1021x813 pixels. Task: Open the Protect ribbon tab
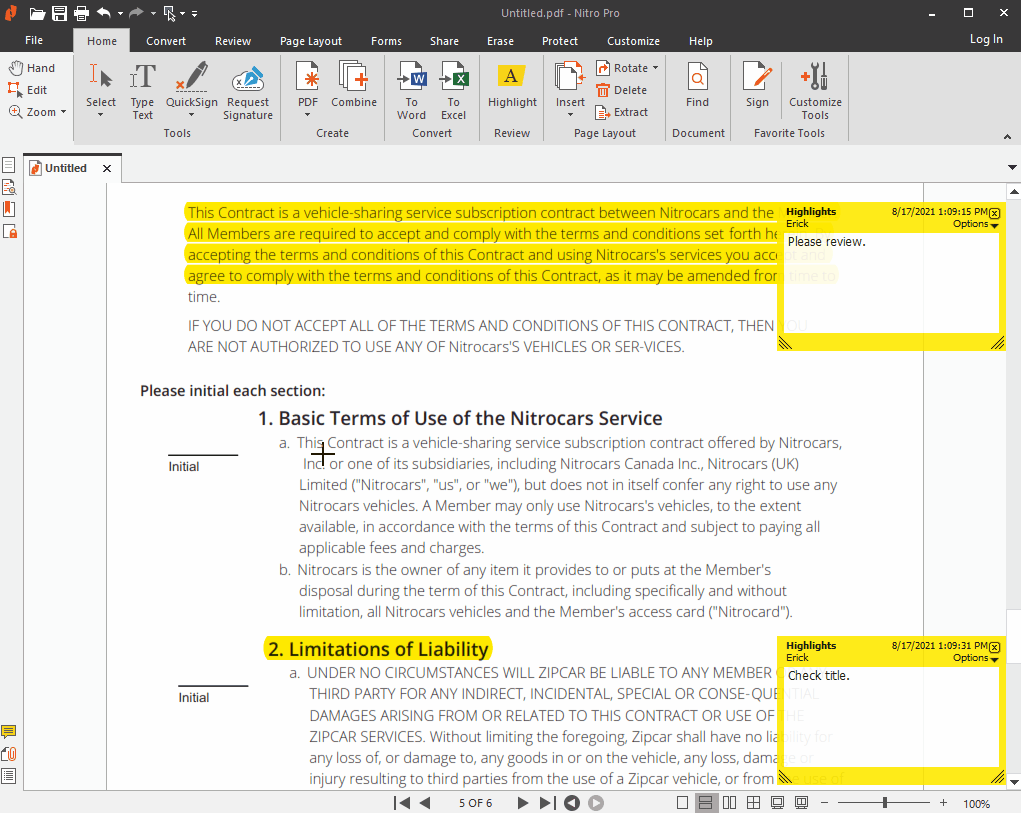(559, 41)
